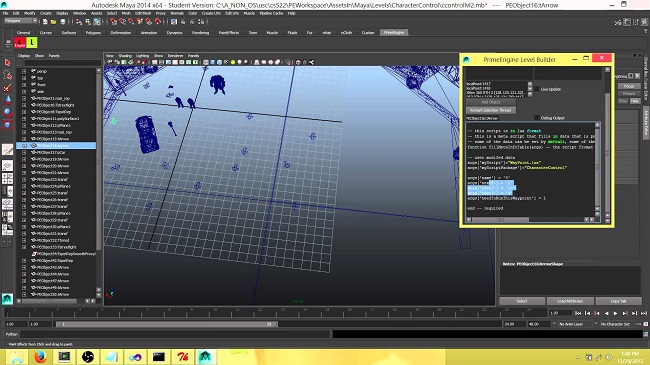Viewport: 650px width, 365px height.
Task: Click the red Export shelf icon
Action: [19, 43]
